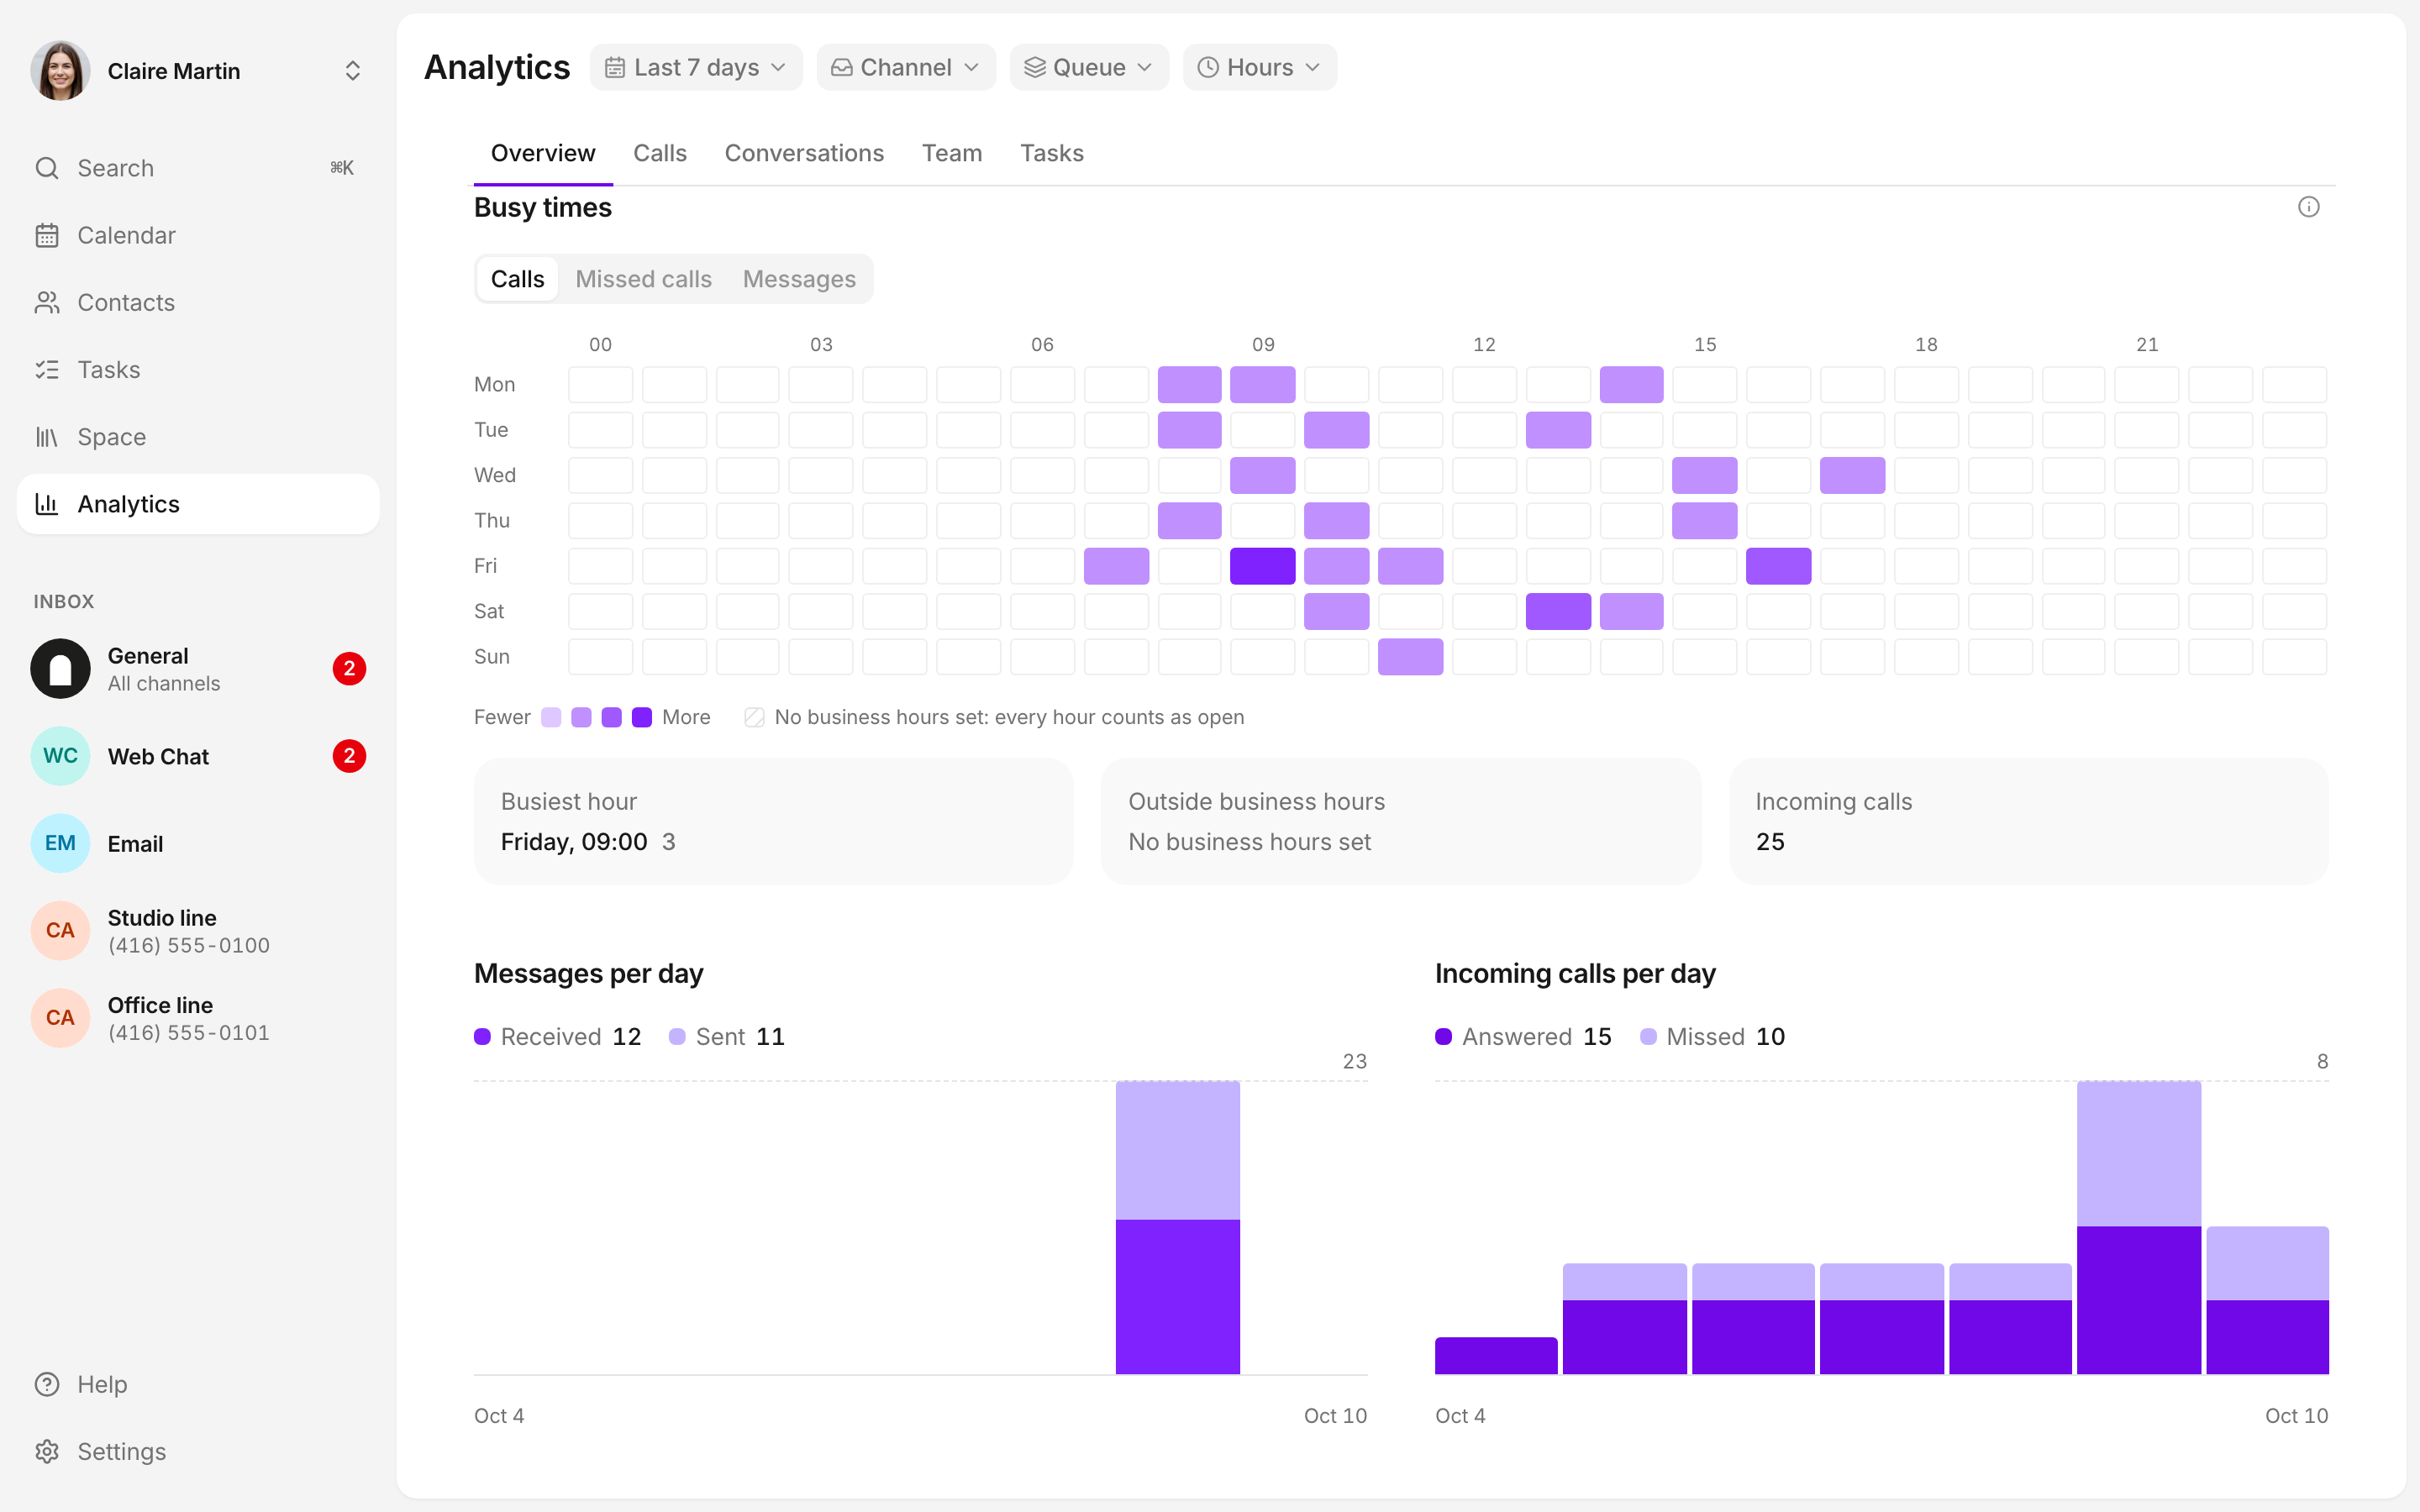The image size is (2420, 1512).
Task: Switch to the Overview tab
Action: (x=543, y=153)
